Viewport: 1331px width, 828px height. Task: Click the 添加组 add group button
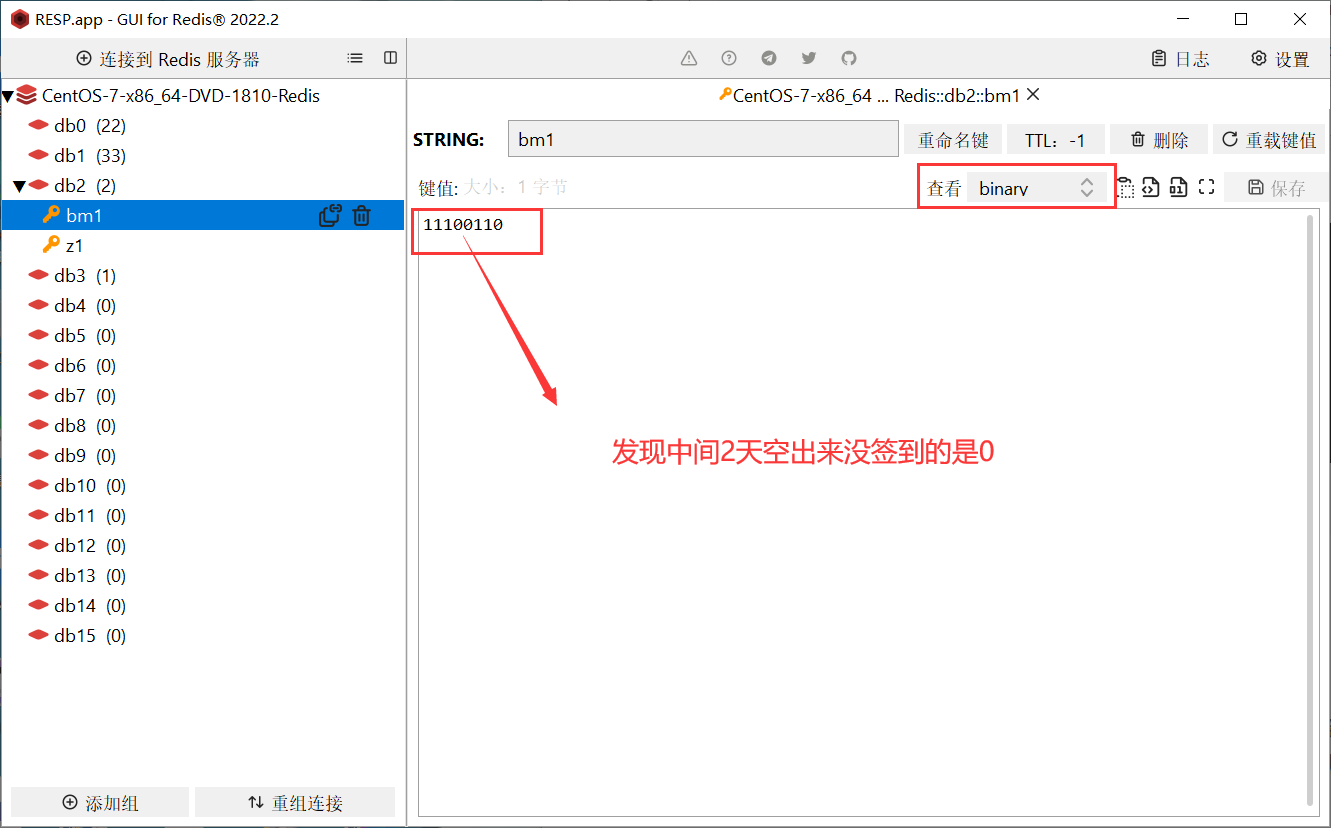click(x=100, y=802)
